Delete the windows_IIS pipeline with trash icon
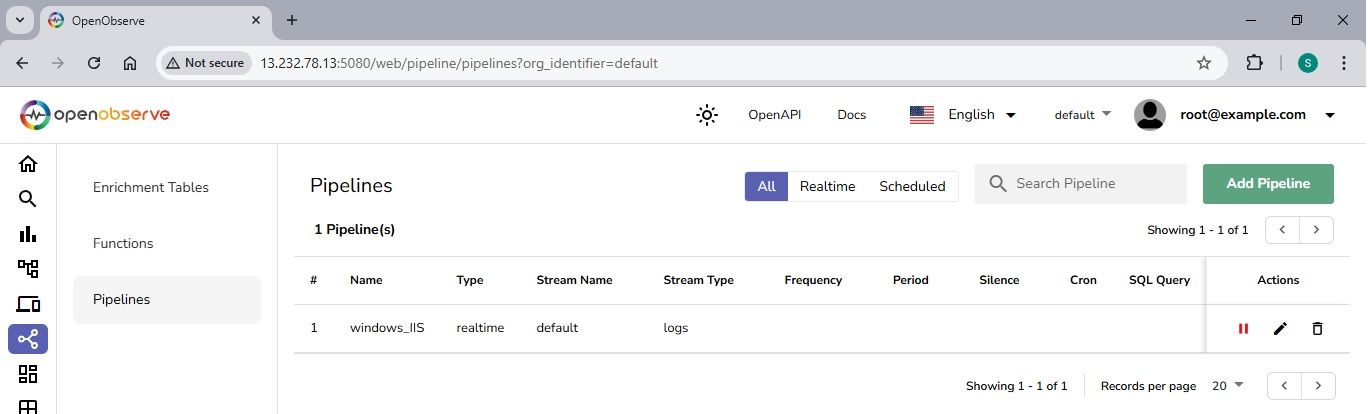The image size is (1368, 414). point(1317,328)
